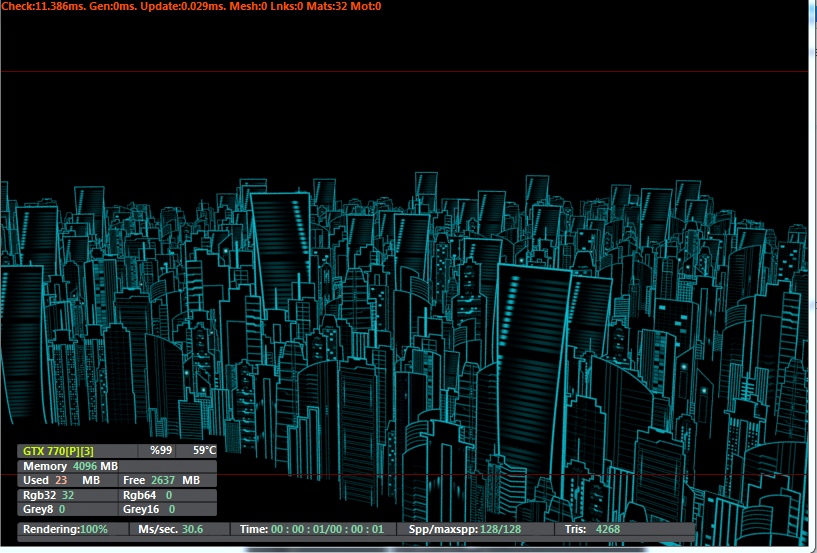Click the orange Check/Gen/Update debug status line
817x553 pixels.
point(191,6)
